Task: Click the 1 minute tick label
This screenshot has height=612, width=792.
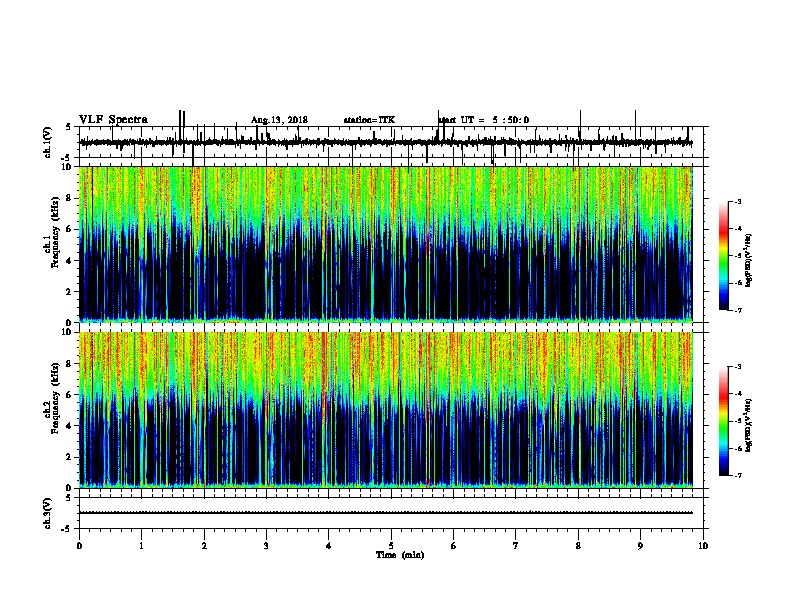Action: (141, 546)
